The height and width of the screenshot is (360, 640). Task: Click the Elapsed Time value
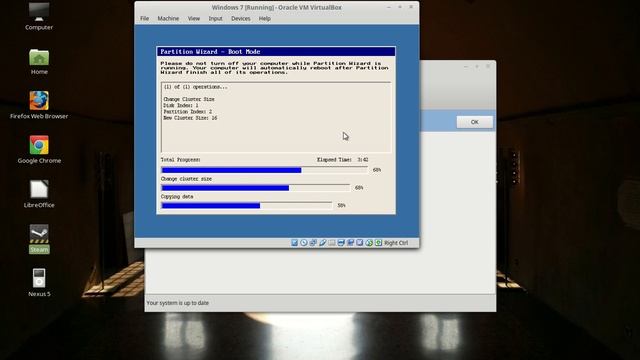coord(363,160)
